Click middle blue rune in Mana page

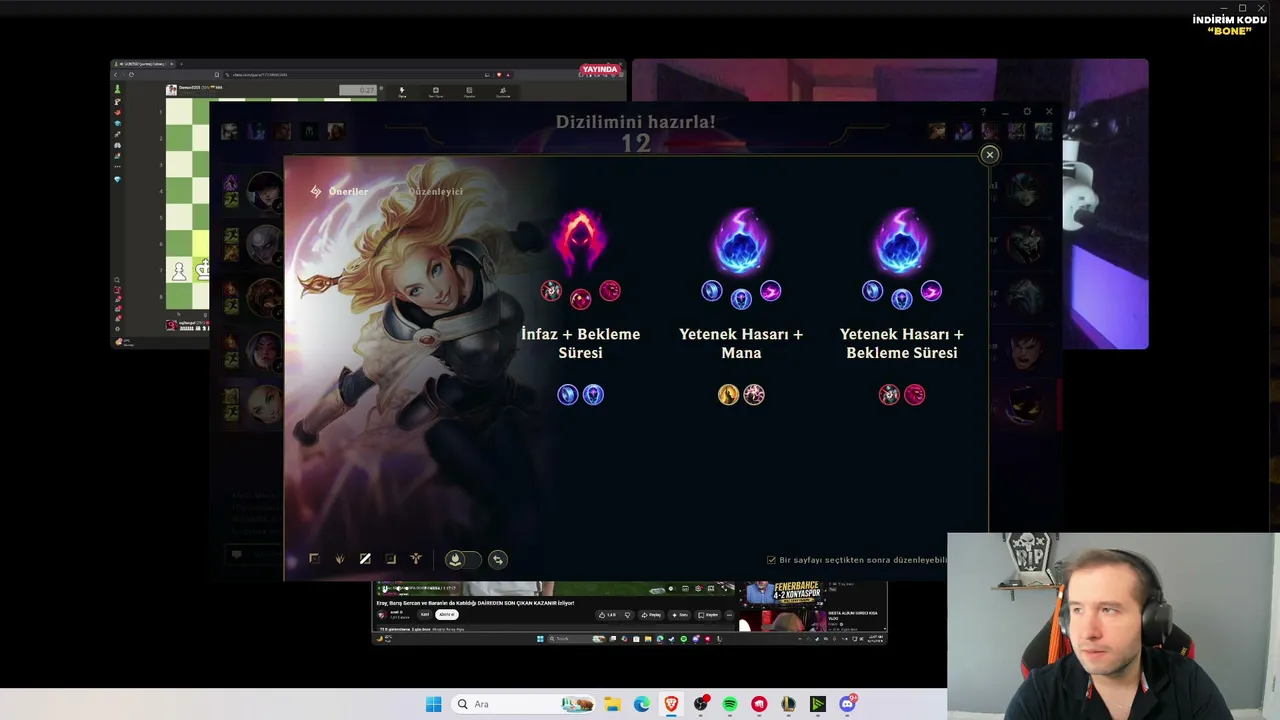point(741,299)
